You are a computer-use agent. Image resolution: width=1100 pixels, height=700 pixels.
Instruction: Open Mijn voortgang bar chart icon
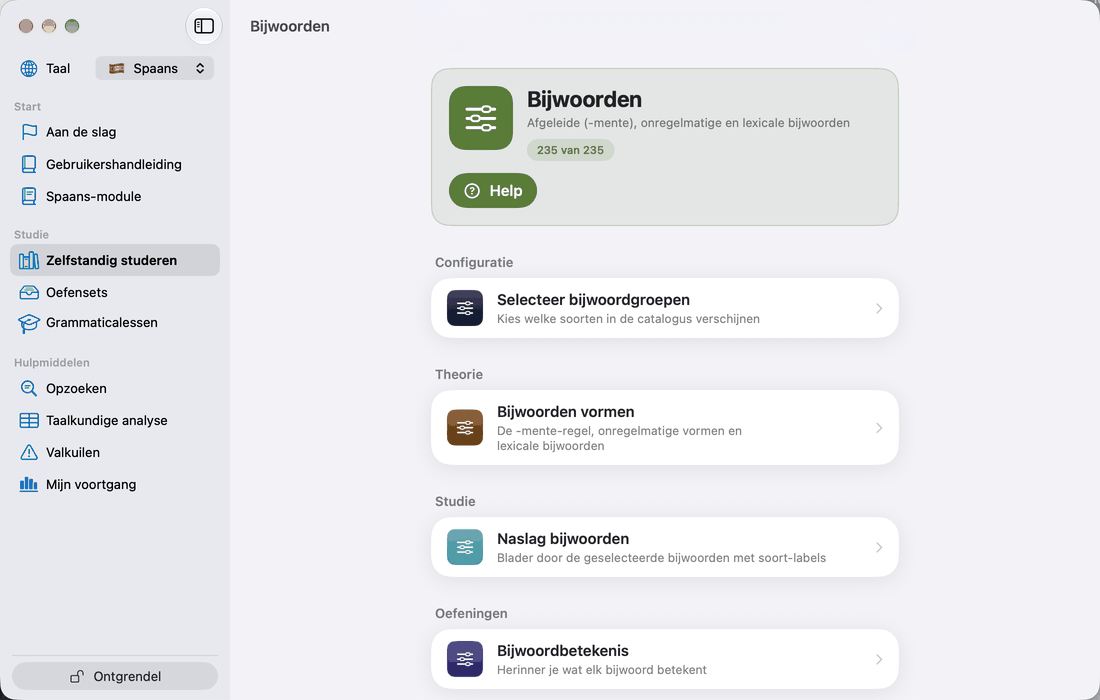pyautogui.click(x=29, y=484)
